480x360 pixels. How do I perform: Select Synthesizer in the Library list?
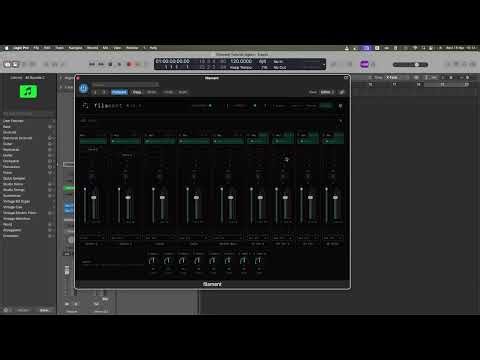[28, 196]
